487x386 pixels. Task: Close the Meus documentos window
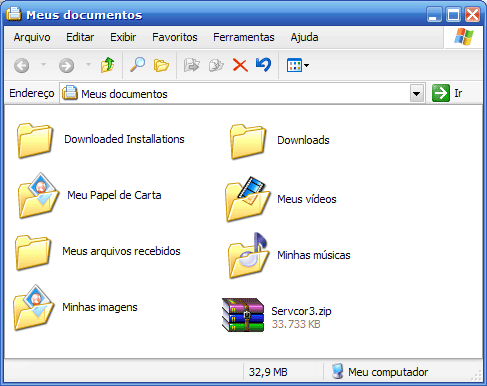coord(473,15)
